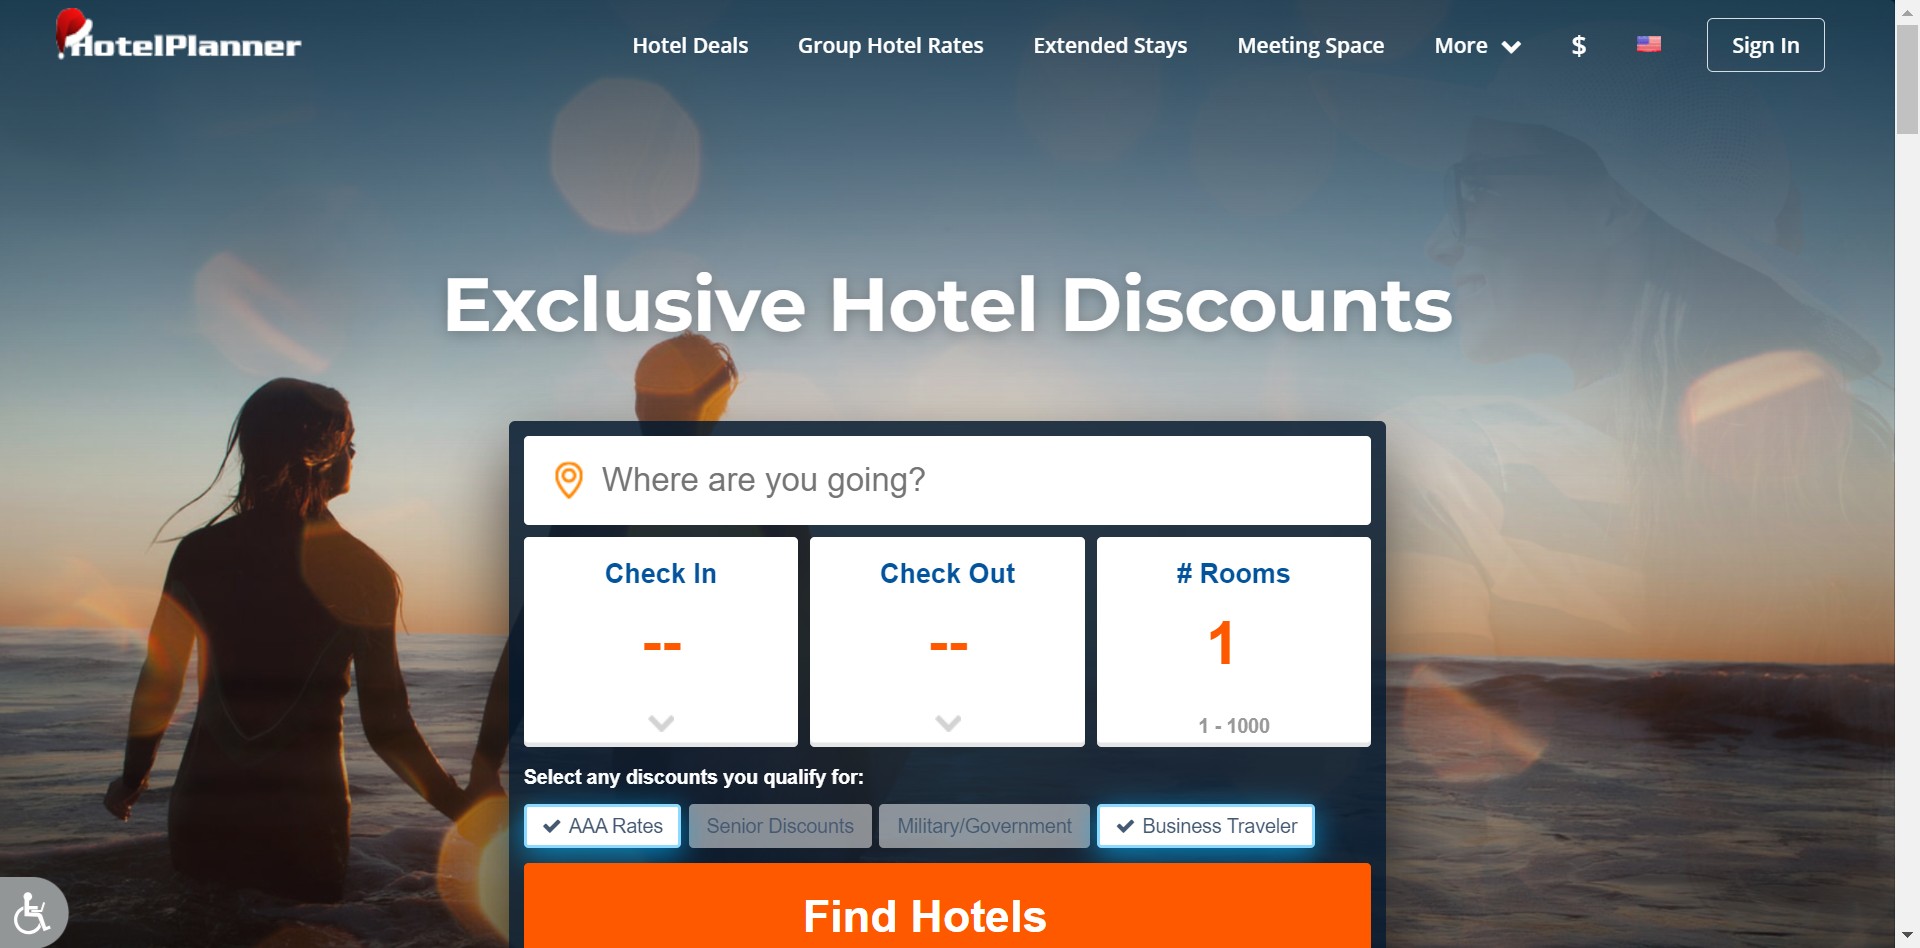The width and height of the screenshot is (1920, 948).
Task: Expand the Check In date picker
Action: (661, 642)
